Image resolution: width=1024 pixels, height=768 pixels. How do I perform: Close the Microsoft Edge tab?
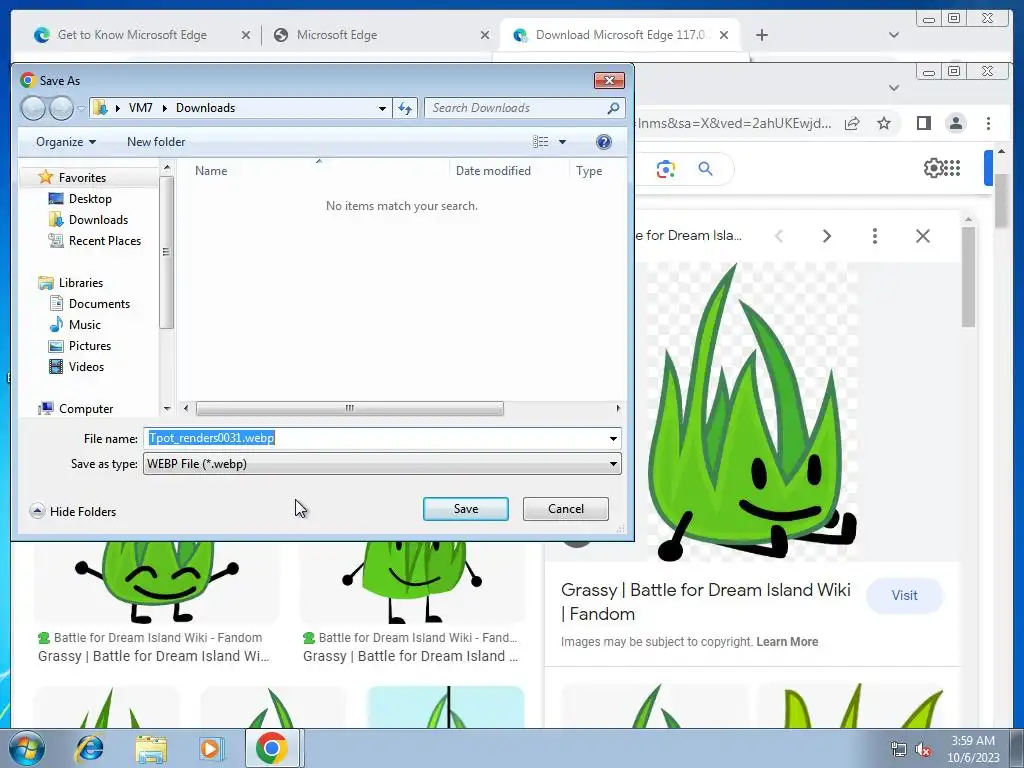[485, 35]
